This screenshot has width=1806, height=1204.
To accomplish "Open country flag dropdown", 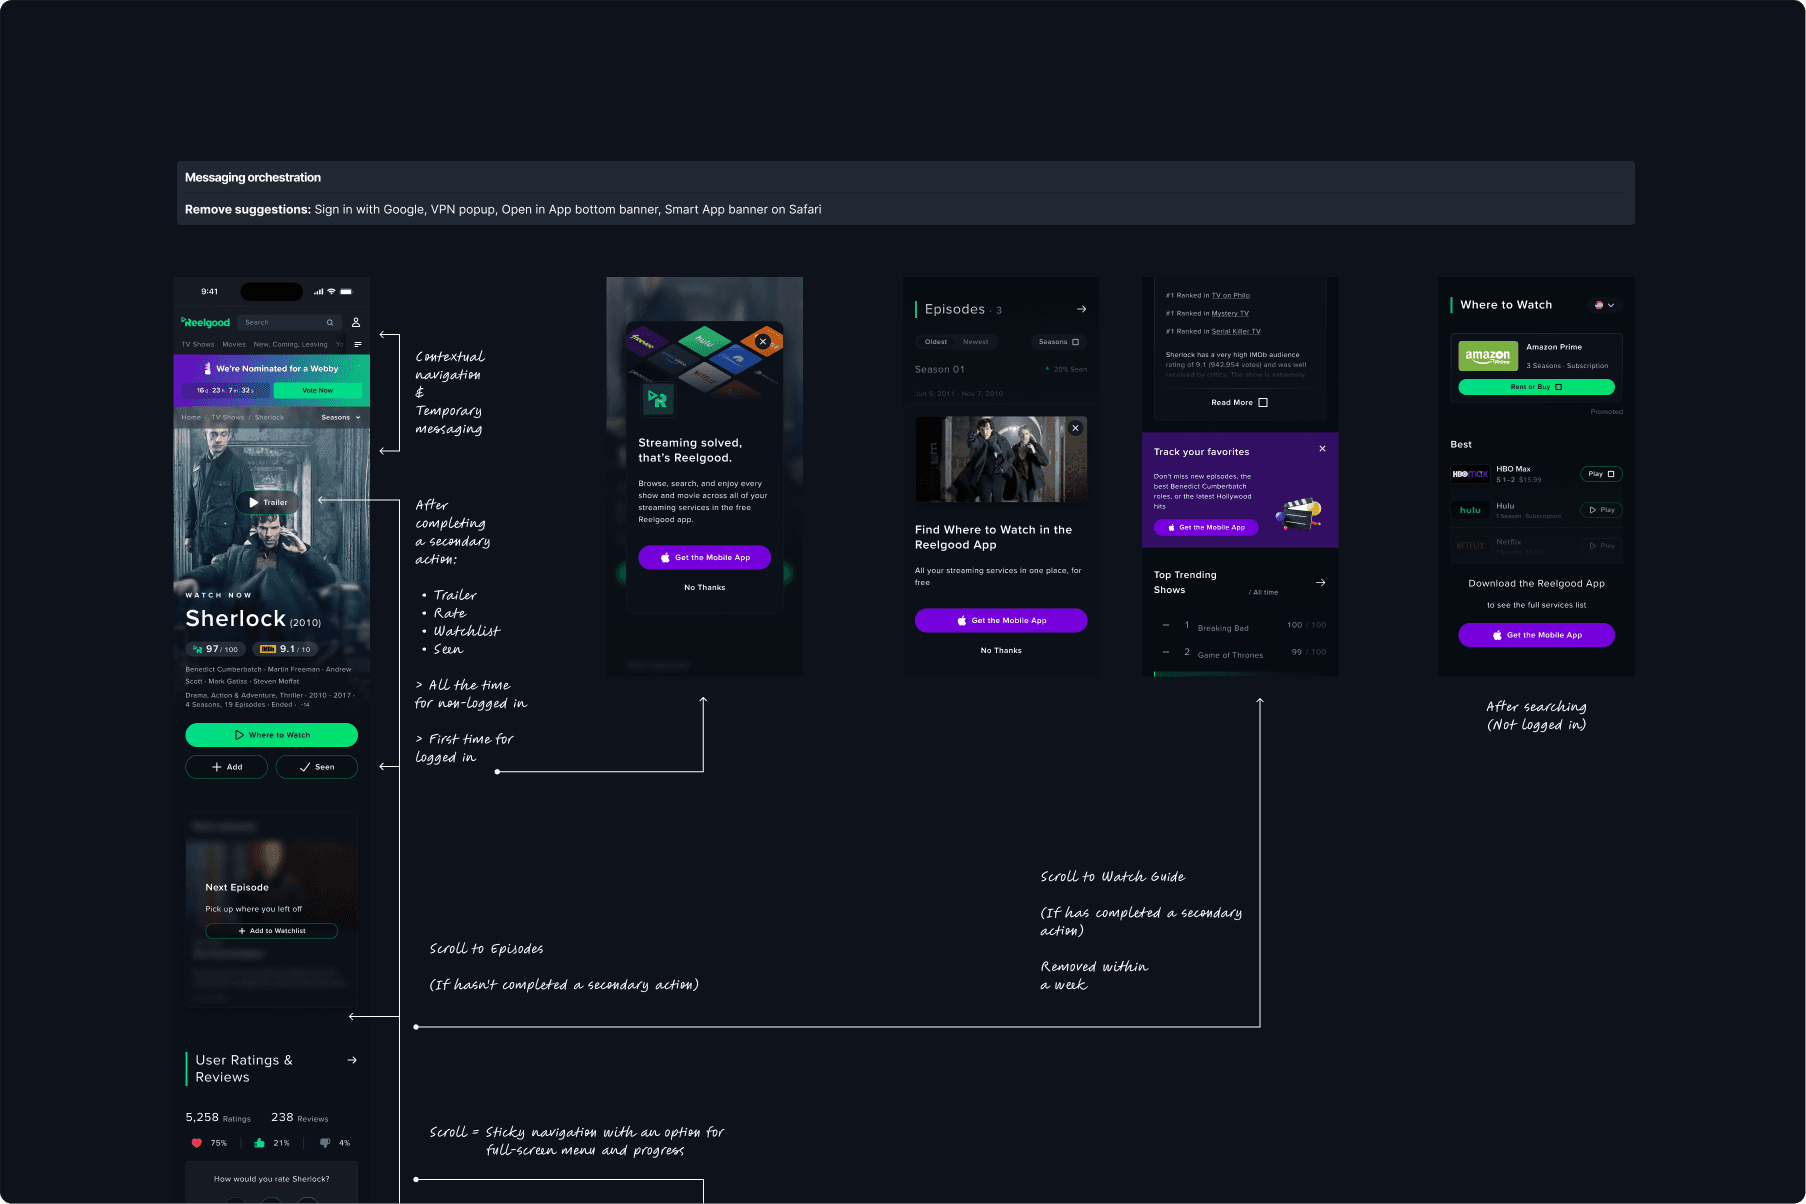I will point(1604,305).
